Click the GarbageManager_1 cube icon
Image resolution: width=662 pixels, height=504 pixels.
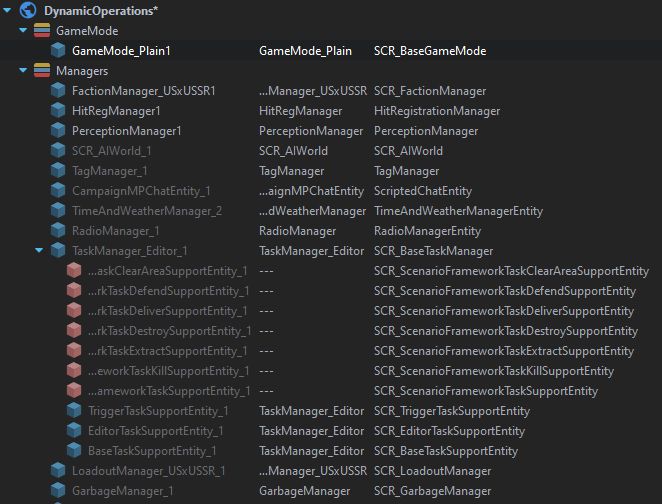click(x=58, y=490)
